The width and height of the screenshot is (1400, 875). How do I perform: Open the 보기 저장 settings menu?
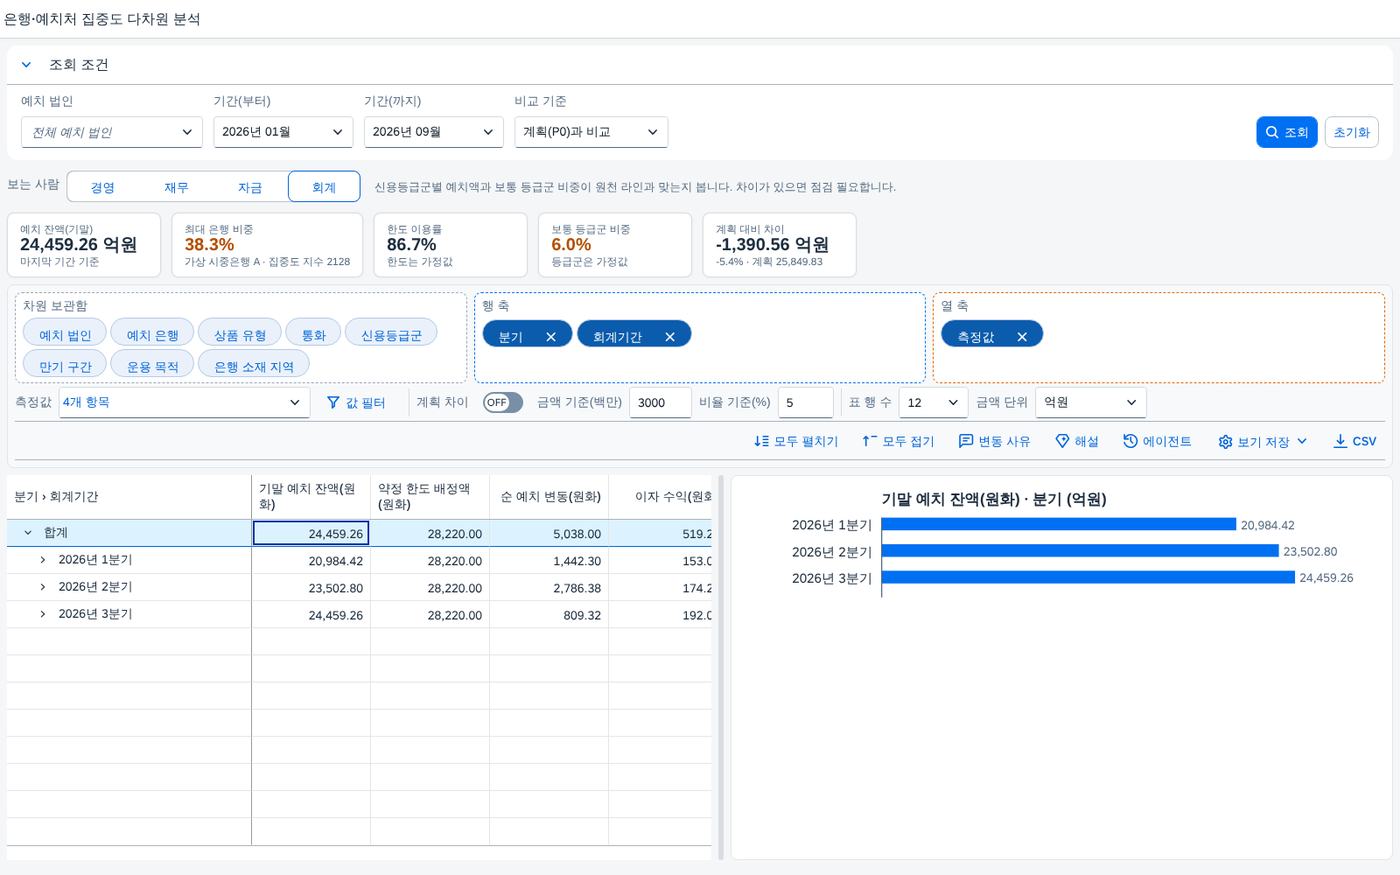click(x=1263, y=441)
